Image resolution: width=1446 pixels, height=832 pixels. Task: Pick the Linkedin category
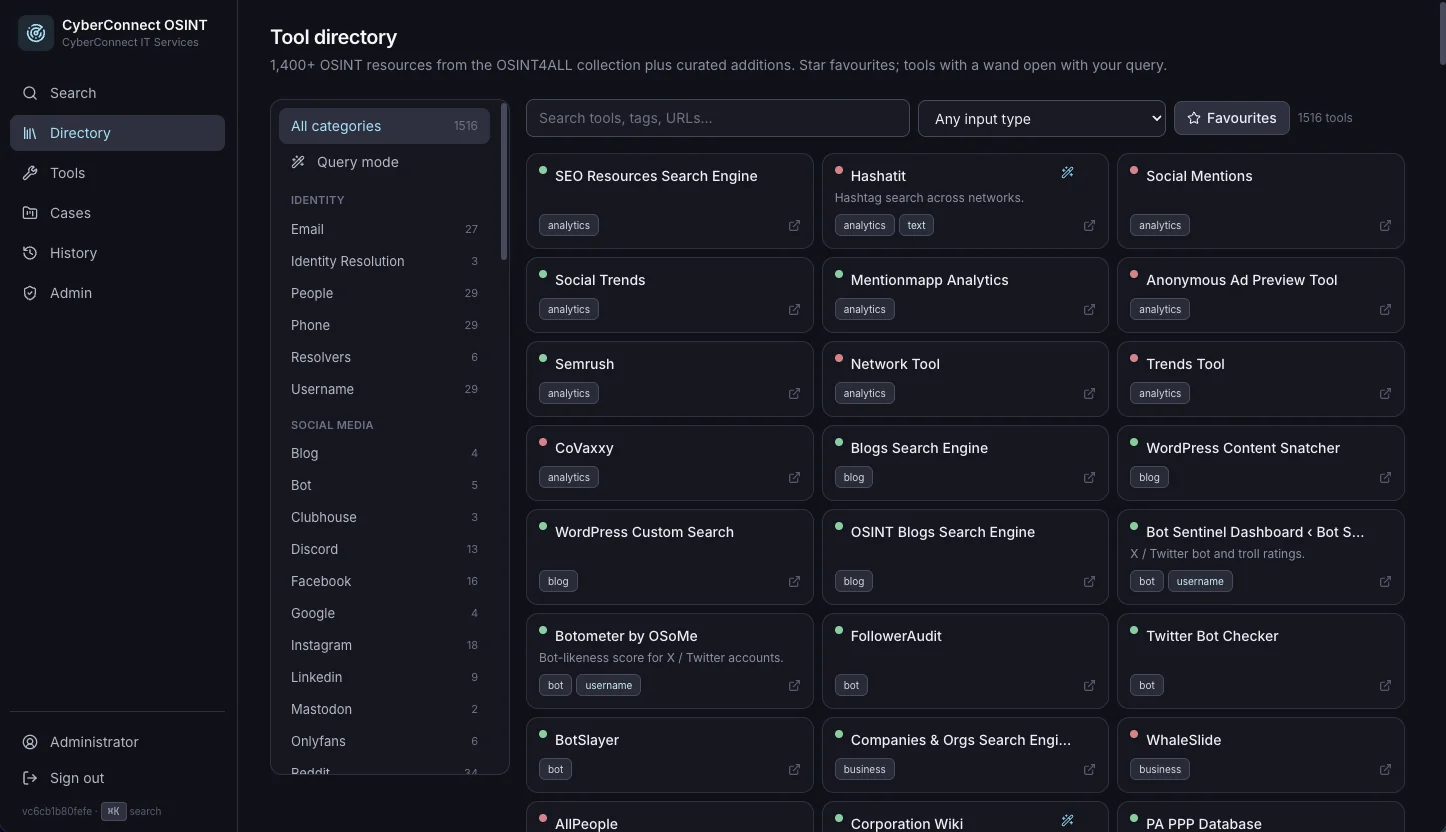(x=384, y=677)
